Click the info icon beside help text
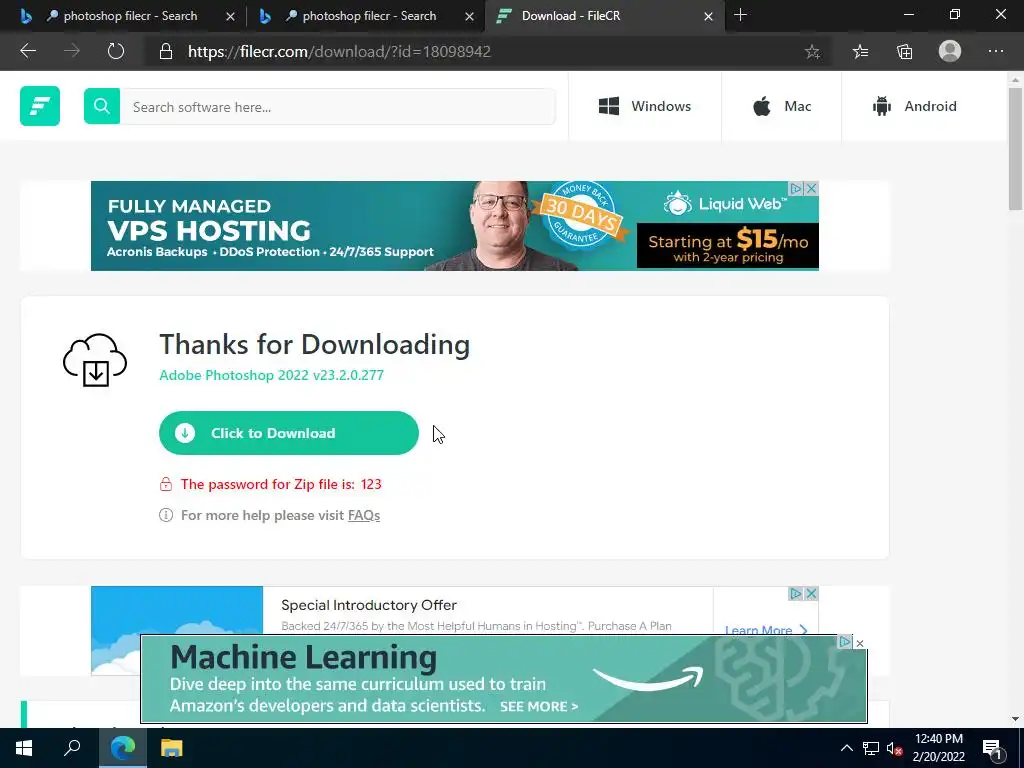 pos(166,515)
